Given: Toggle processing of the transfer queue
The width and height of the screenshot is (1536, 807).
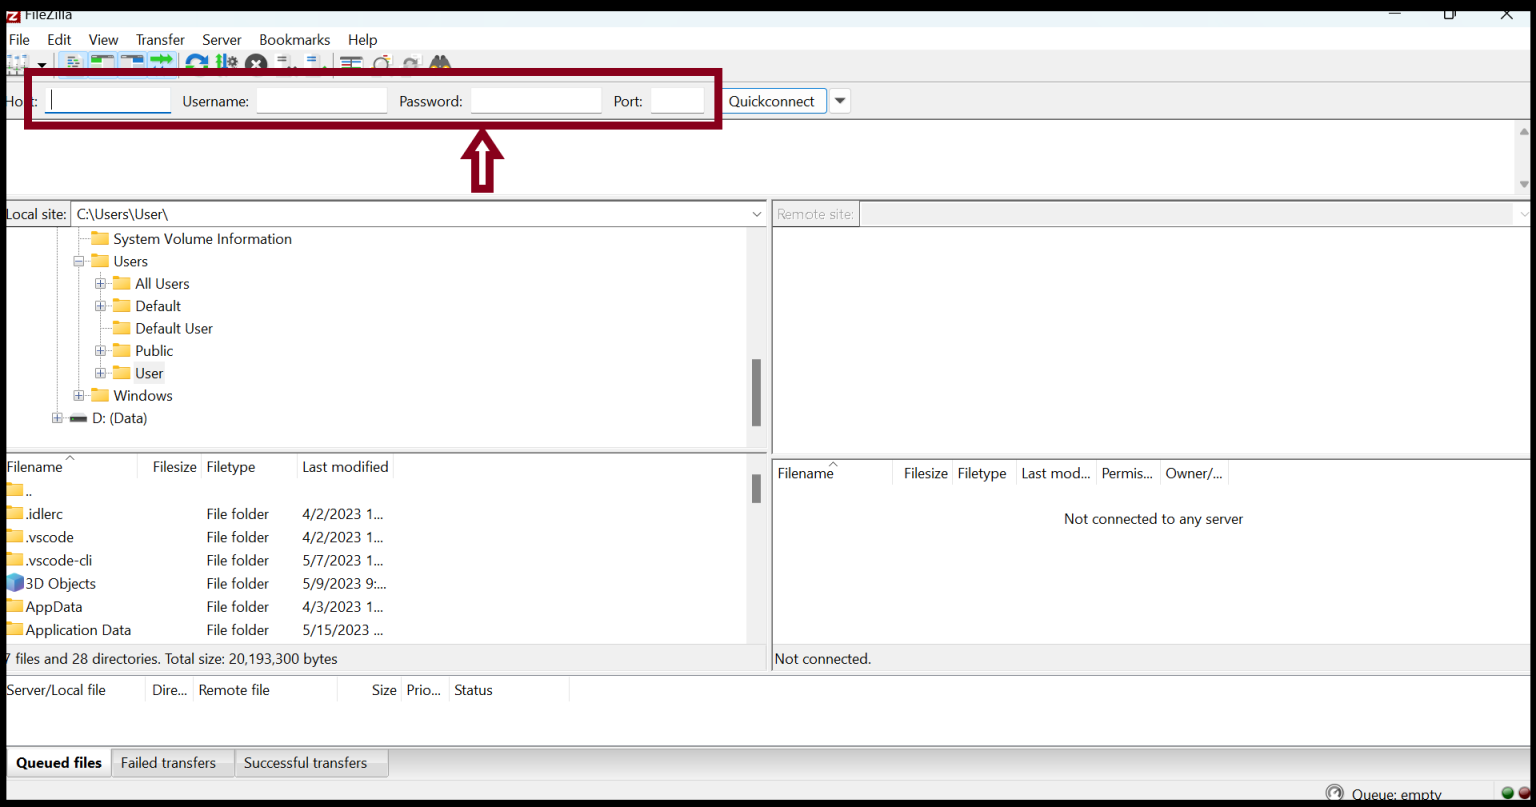Looking at the screenshot, I should click(227, 64).
